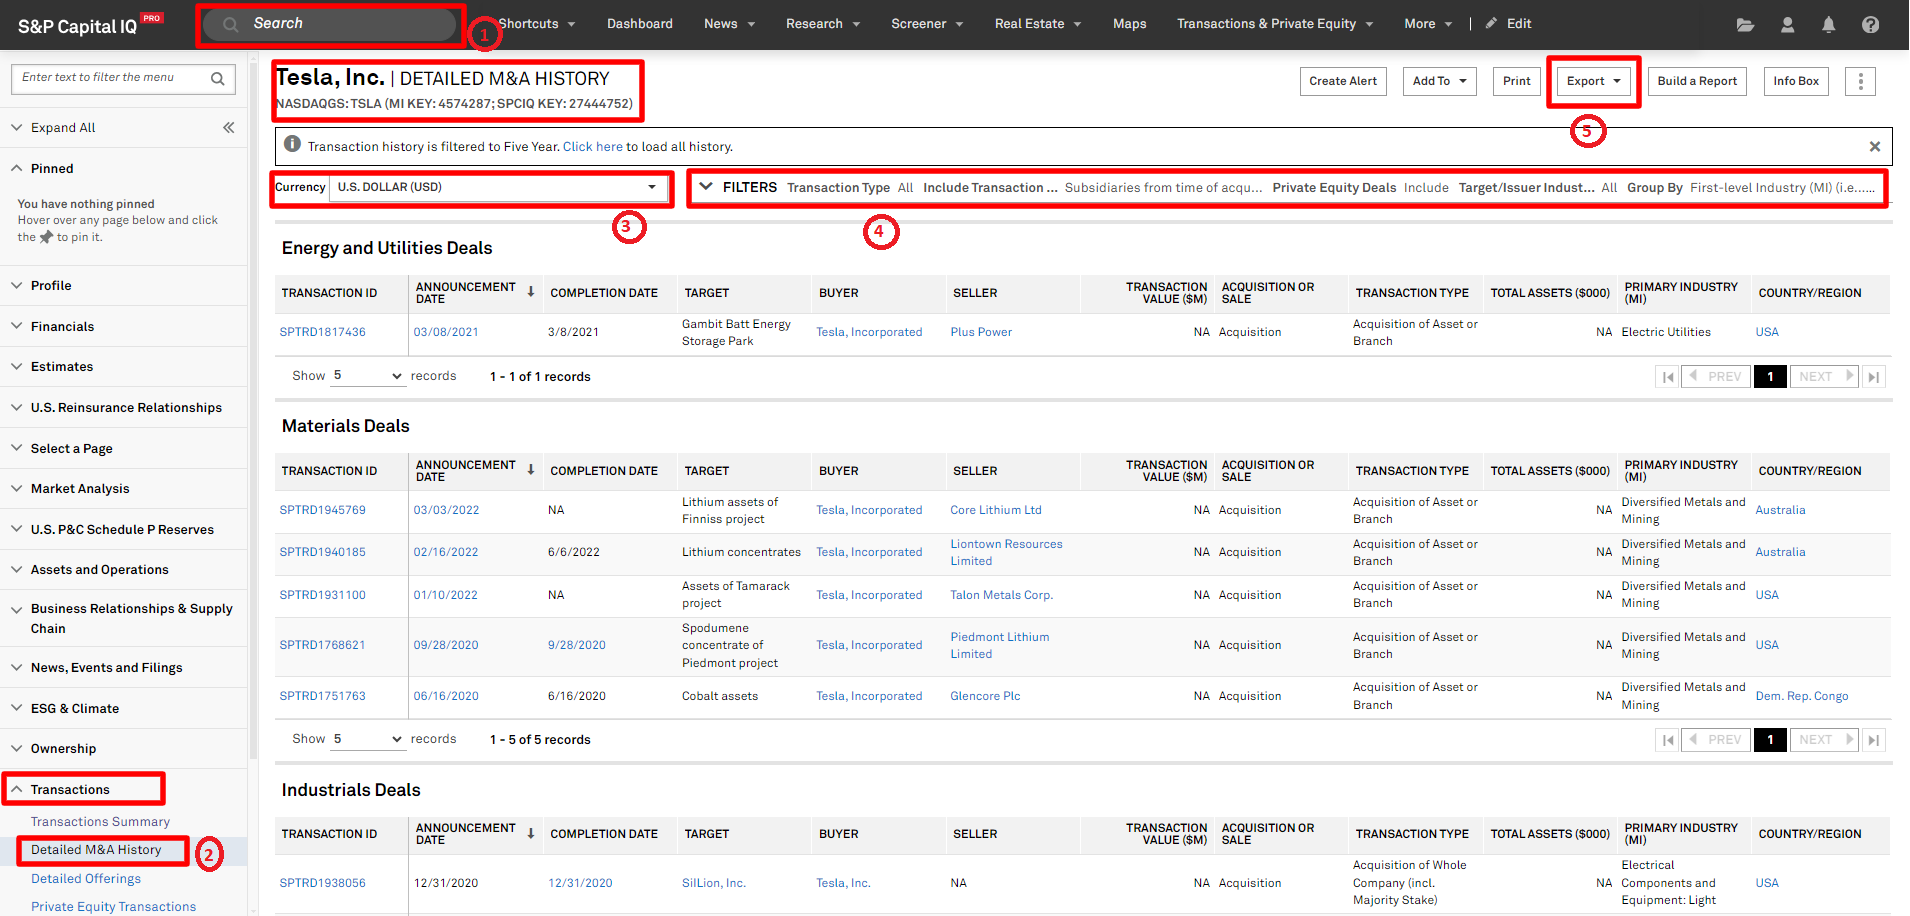Go to last page in Energy deals pager
The width and height of the screenshot is (1910, 916).
coord(1874,377)
